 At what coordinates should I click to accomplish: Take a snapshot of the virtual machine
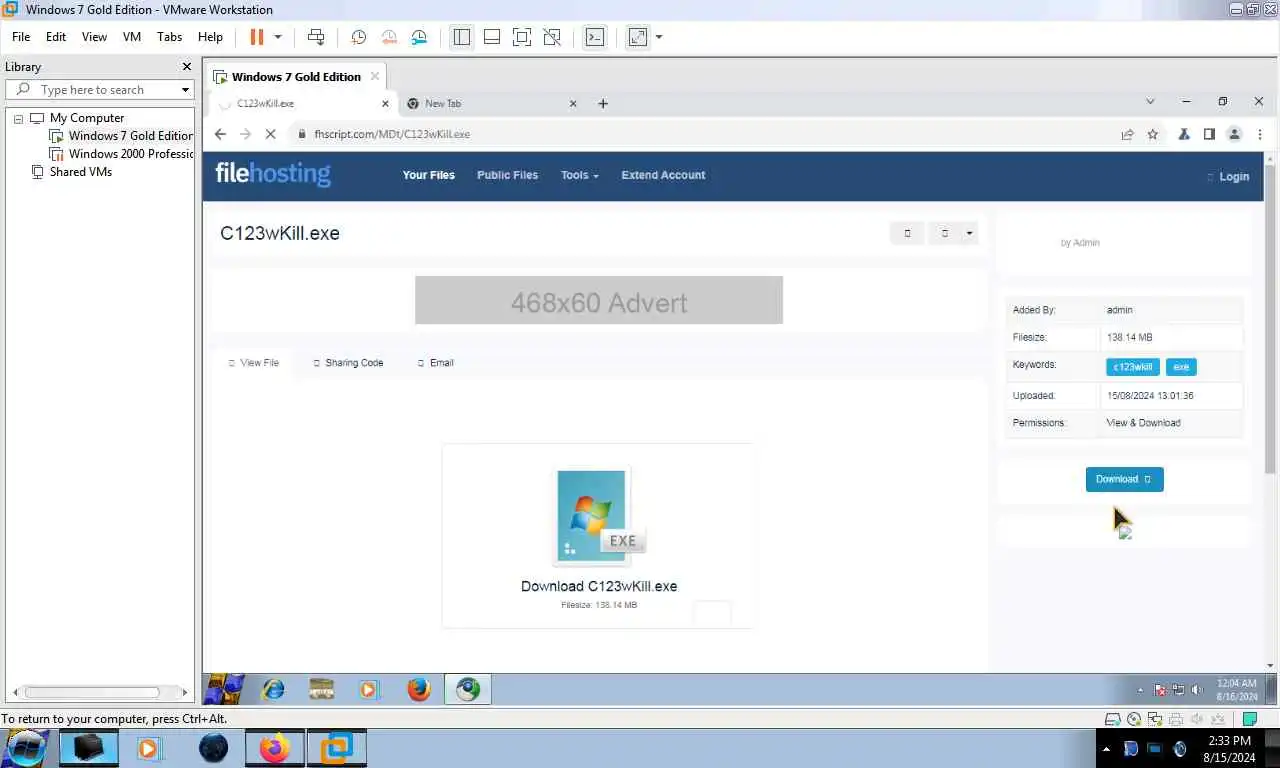click(x=359, y=37)
